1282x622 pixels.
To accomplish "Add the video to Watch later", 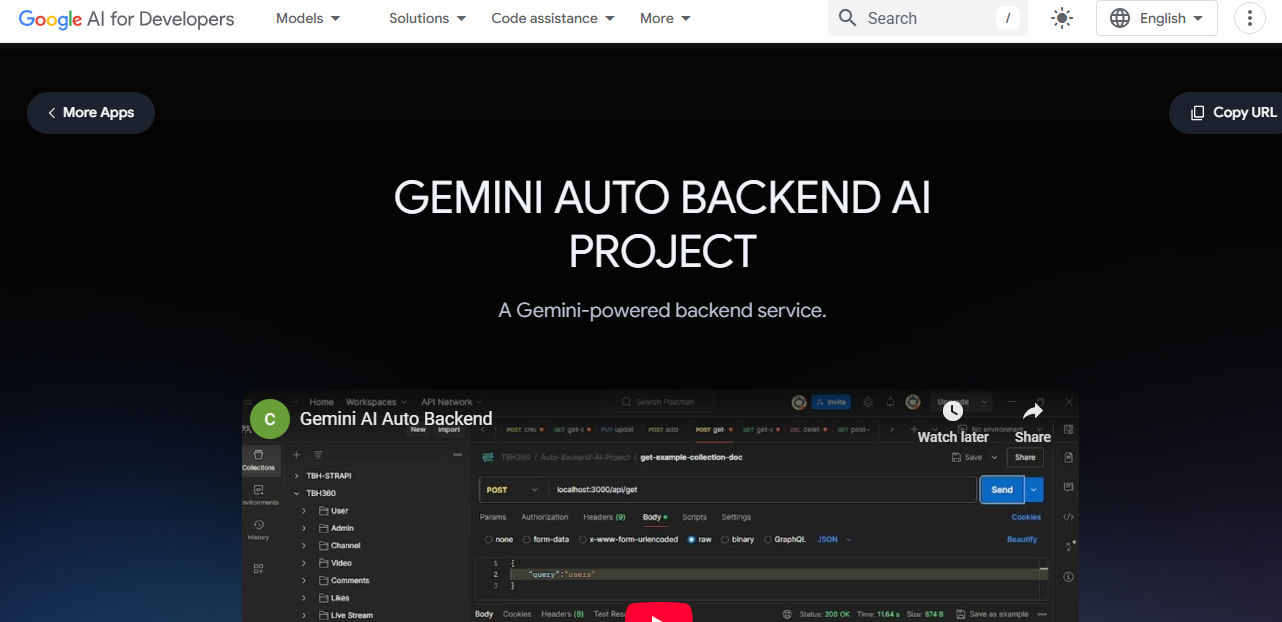I will tap(953, 421).
